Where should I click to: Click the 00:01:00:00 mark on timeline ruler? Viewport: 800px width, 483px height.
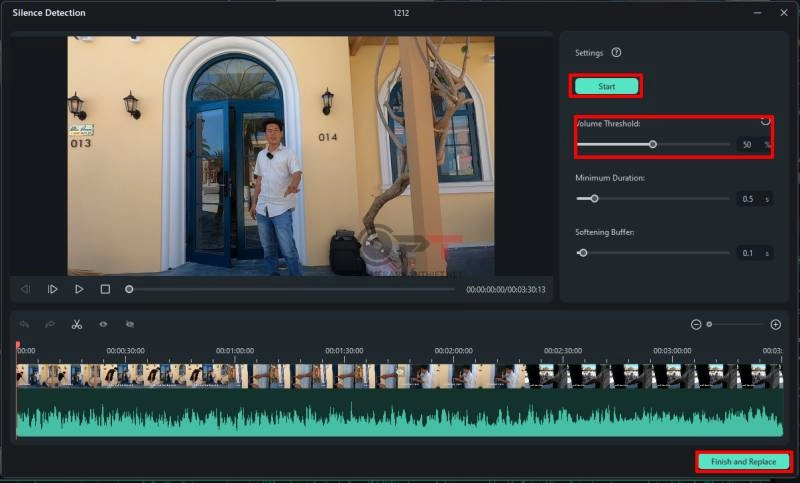235,351
